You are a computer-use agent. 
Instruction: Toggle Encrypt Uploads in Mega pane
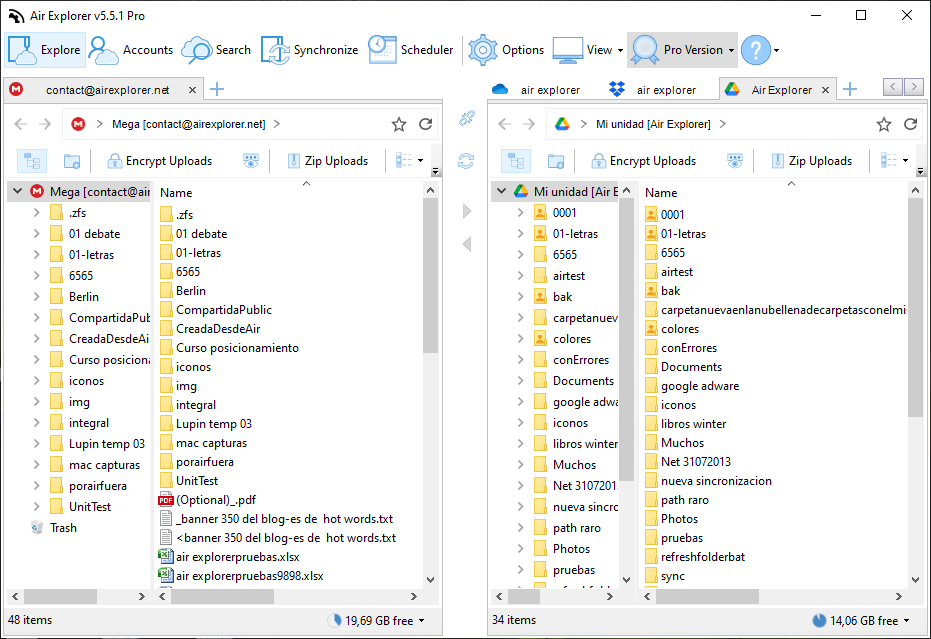tap(160, 161)
